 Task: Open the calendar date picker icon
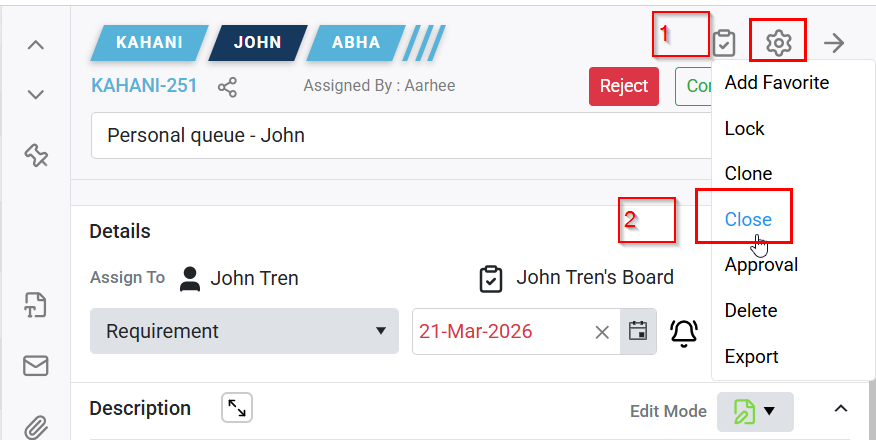(x=637, y=331)
